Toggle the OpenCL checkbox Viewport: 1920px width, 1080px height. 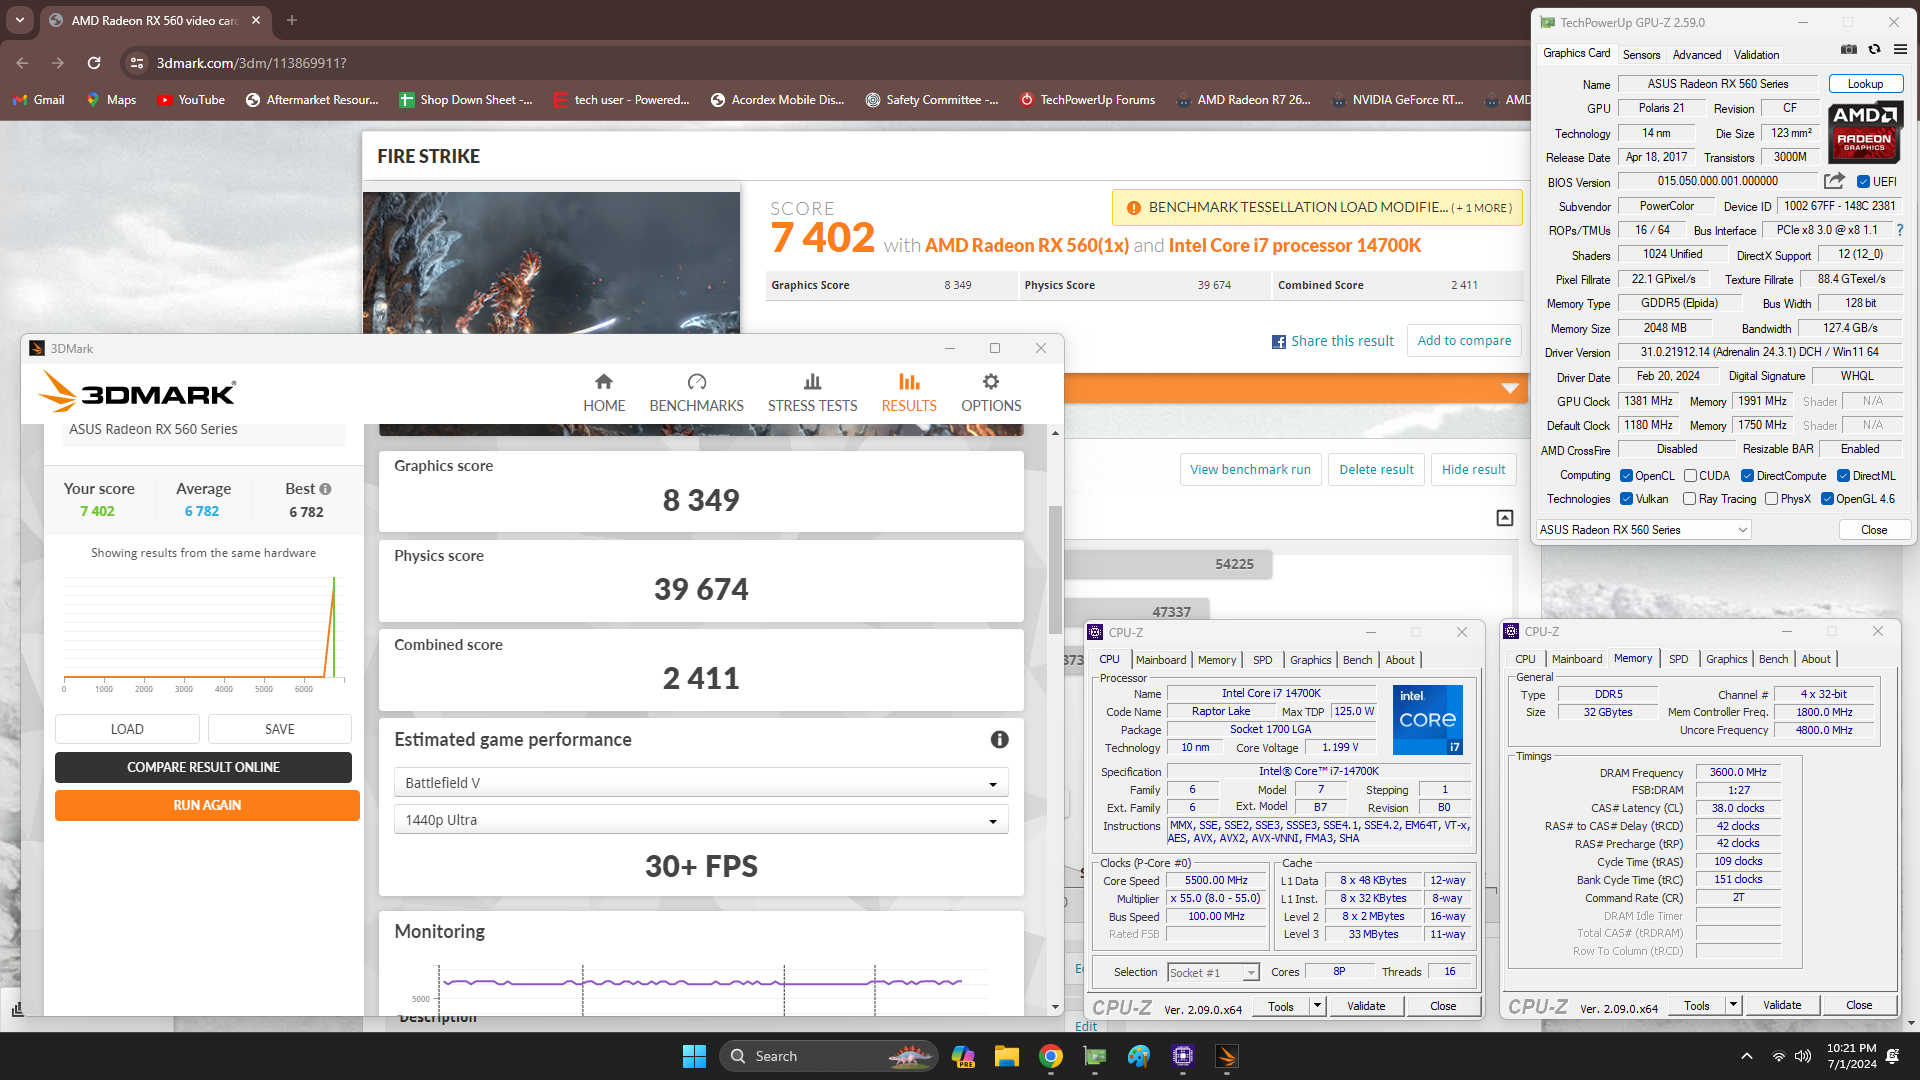pos(1626,476)
